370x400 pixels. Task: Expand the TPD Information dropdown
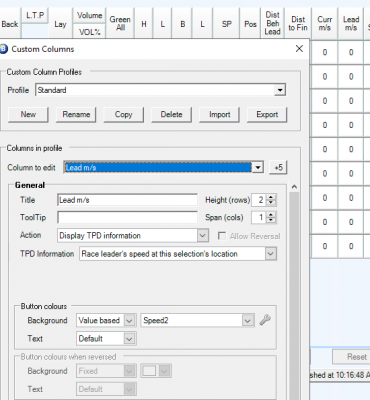(271, 254)
